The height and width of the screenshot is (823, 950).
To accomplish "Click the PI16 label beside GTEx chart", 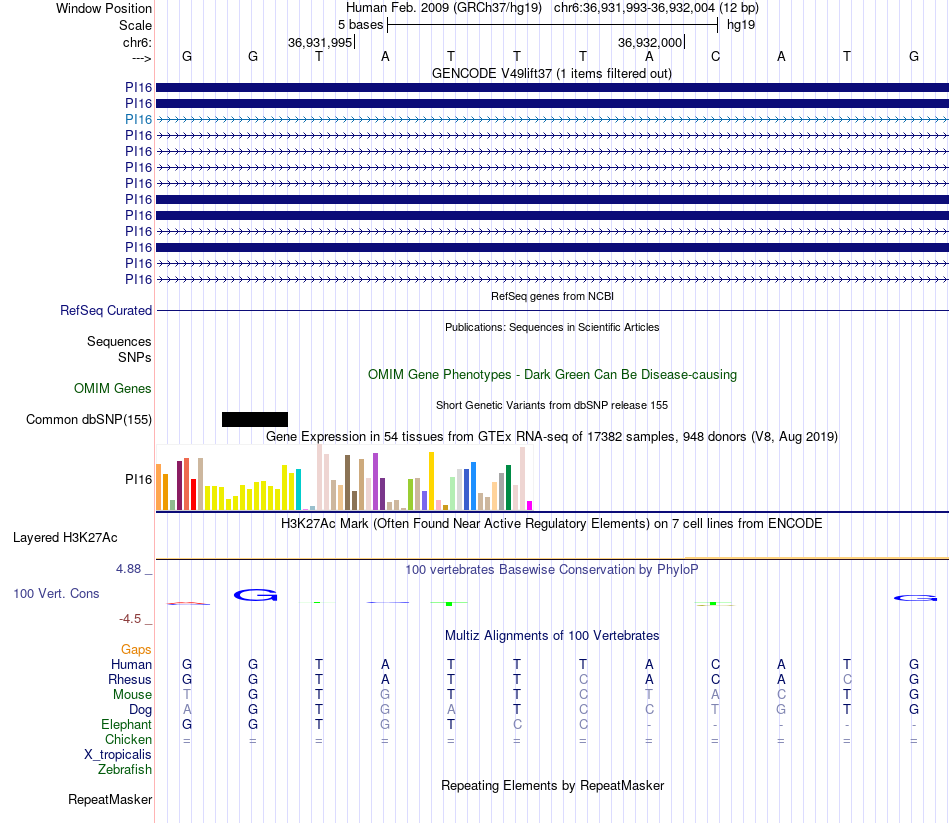I will [138, 479].
